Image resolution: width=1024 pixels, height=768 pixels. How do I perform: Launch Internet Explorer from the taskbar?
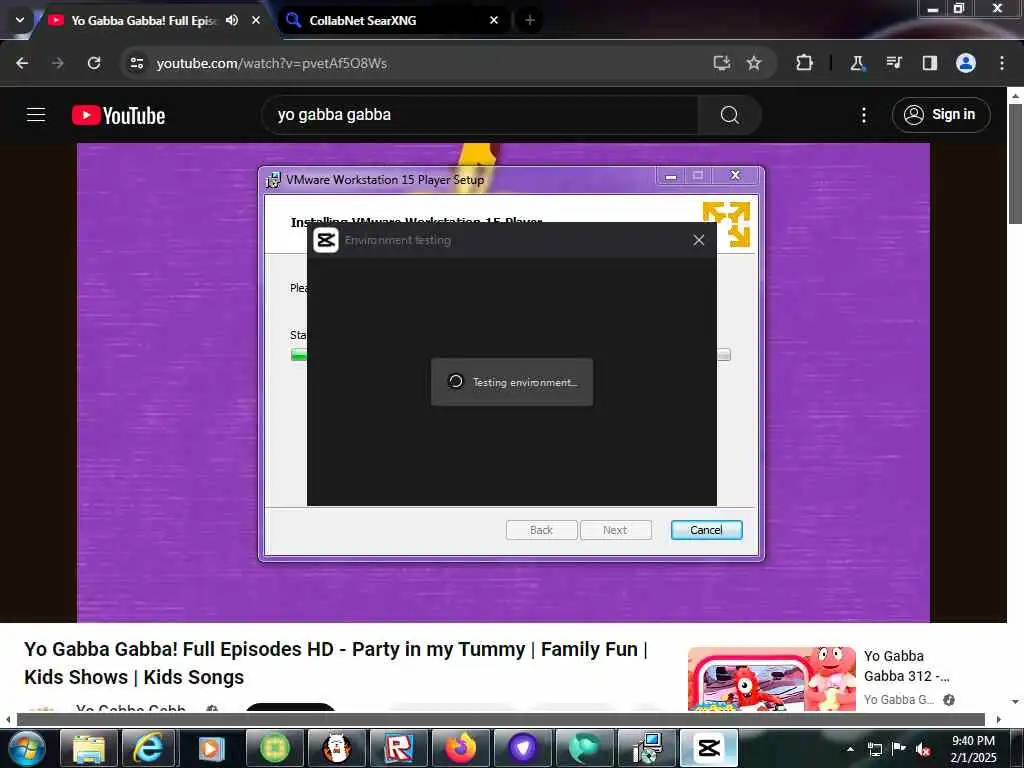(x=149, y=748)
